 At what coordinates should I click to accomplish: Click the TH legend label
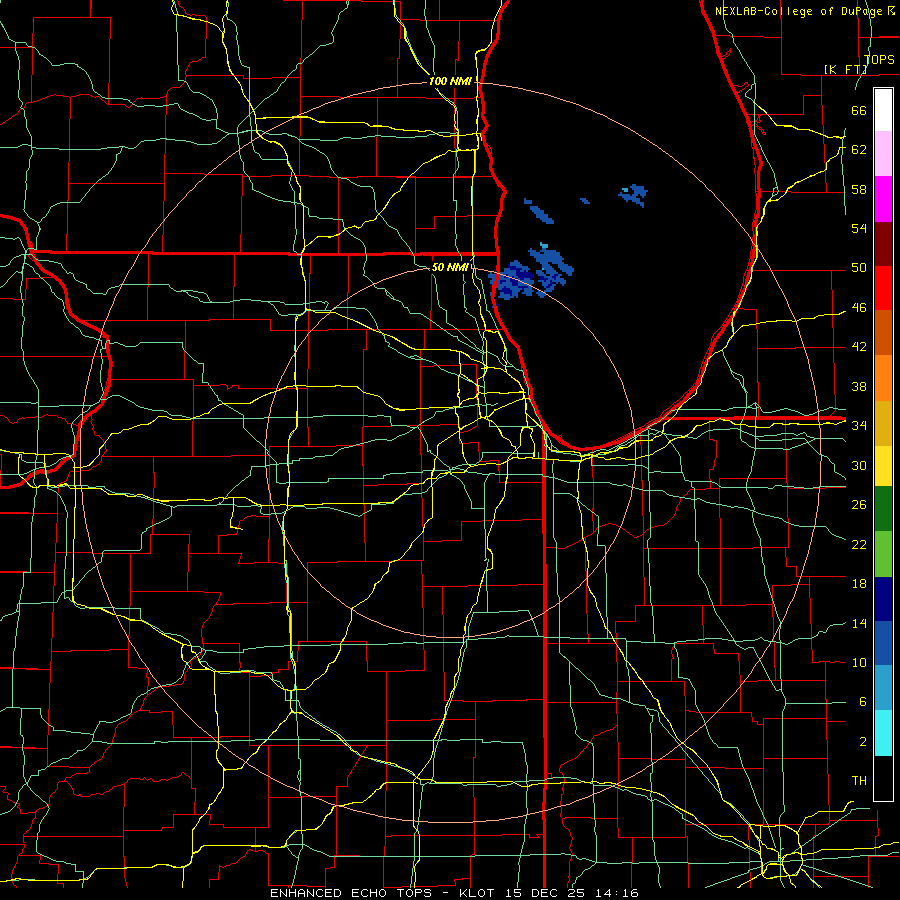tap(859, 780)
